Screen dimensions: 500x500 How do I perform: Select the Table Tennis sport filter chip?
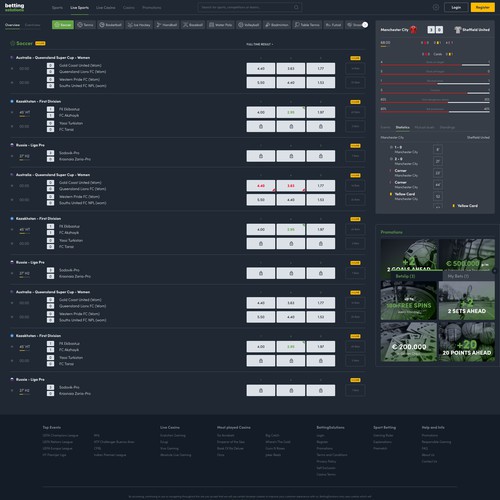[307, 25]
